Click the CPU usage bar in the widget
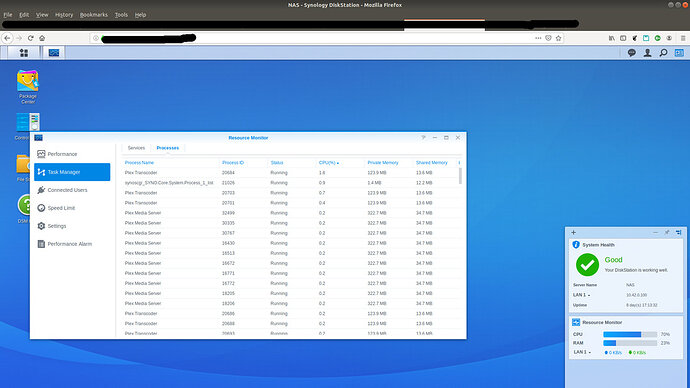This screenshot has height=388, width=690. (x=630, y=334)
